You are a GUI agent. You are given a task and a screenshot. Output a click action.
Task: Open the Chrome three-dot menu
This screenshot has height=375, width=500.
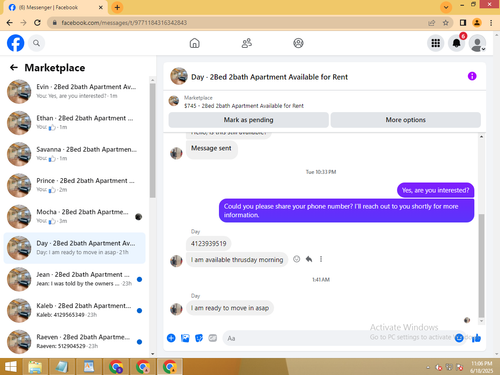click(491, 23)
